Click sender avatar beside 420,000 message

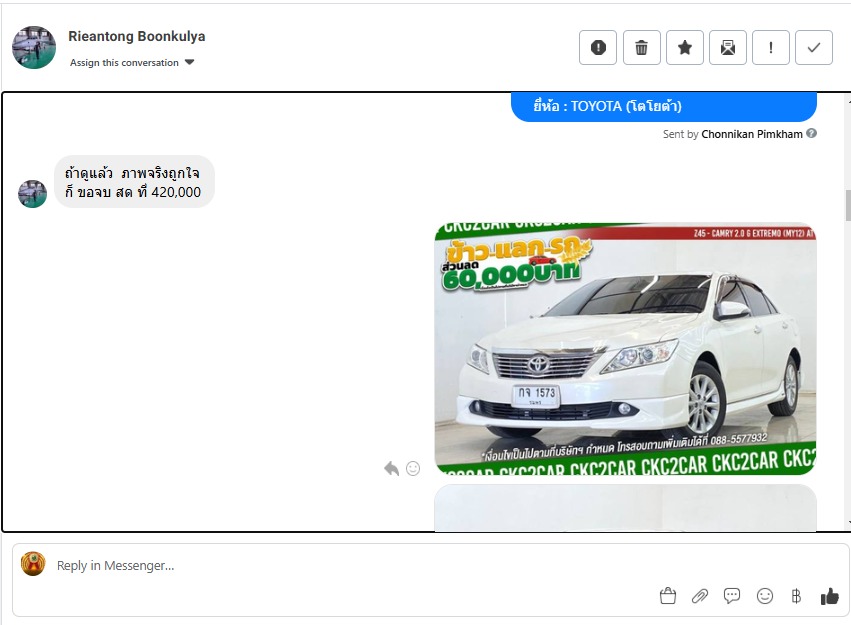33,194
